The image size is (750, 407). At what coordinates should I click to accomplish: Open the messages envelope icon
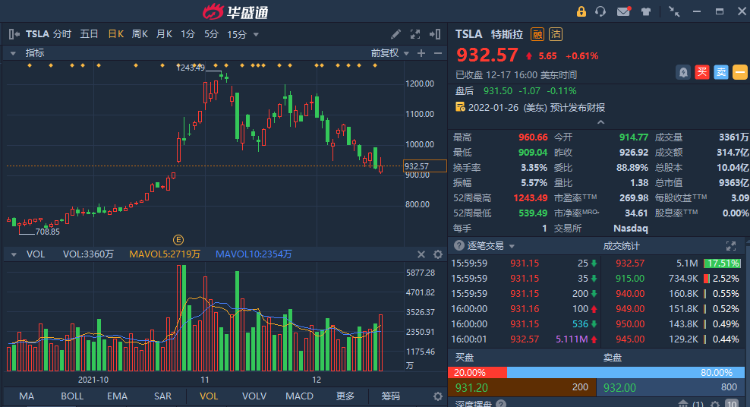tap(623, 11)
